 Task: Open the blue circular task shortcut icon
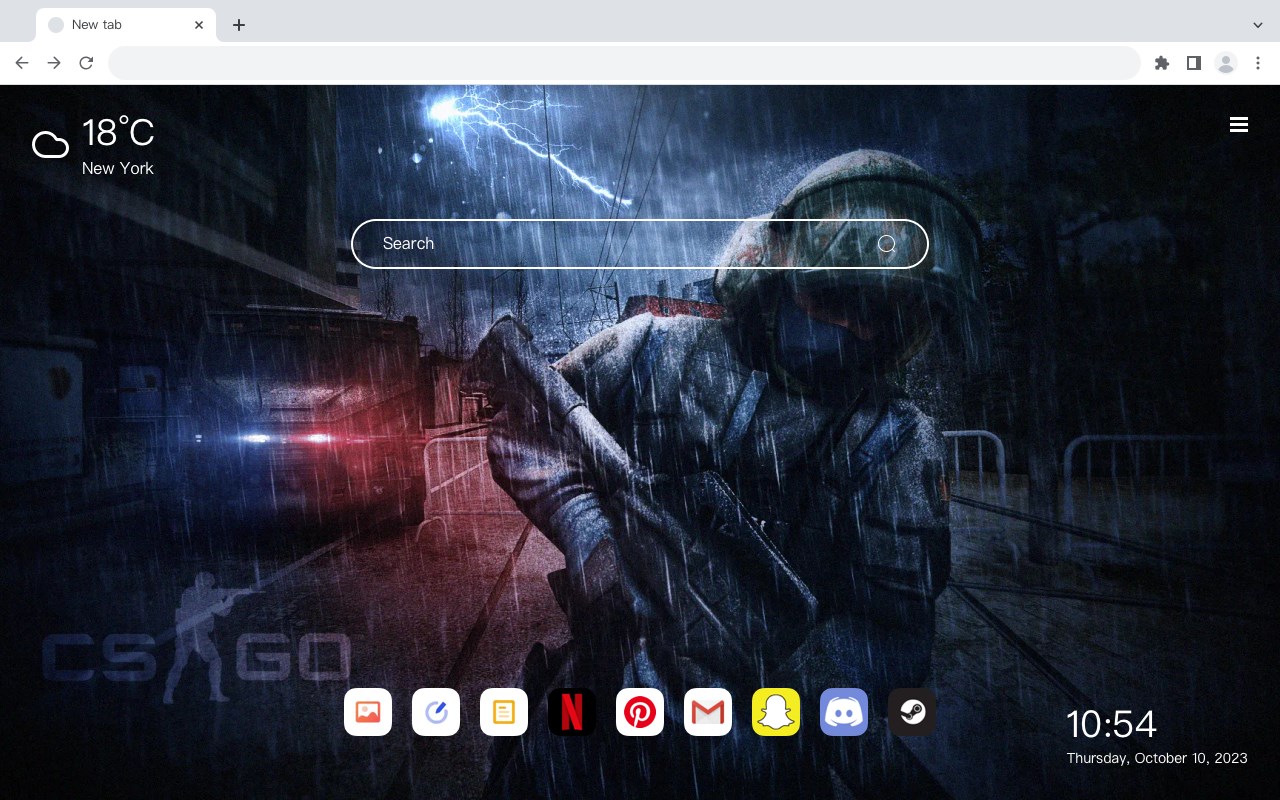pos(436,712)
